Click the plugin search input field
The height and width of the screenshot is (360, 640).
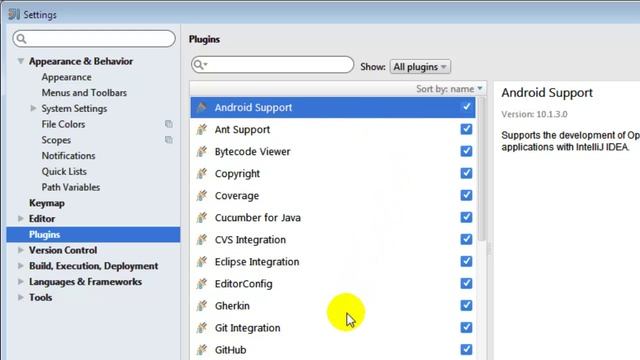coord(272,64)
